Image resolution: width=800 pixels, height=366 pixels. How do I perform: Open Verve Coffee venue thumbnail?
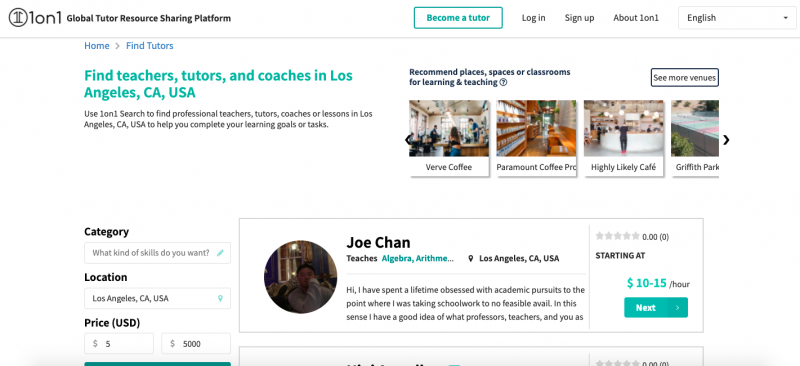tap(449, 128)
